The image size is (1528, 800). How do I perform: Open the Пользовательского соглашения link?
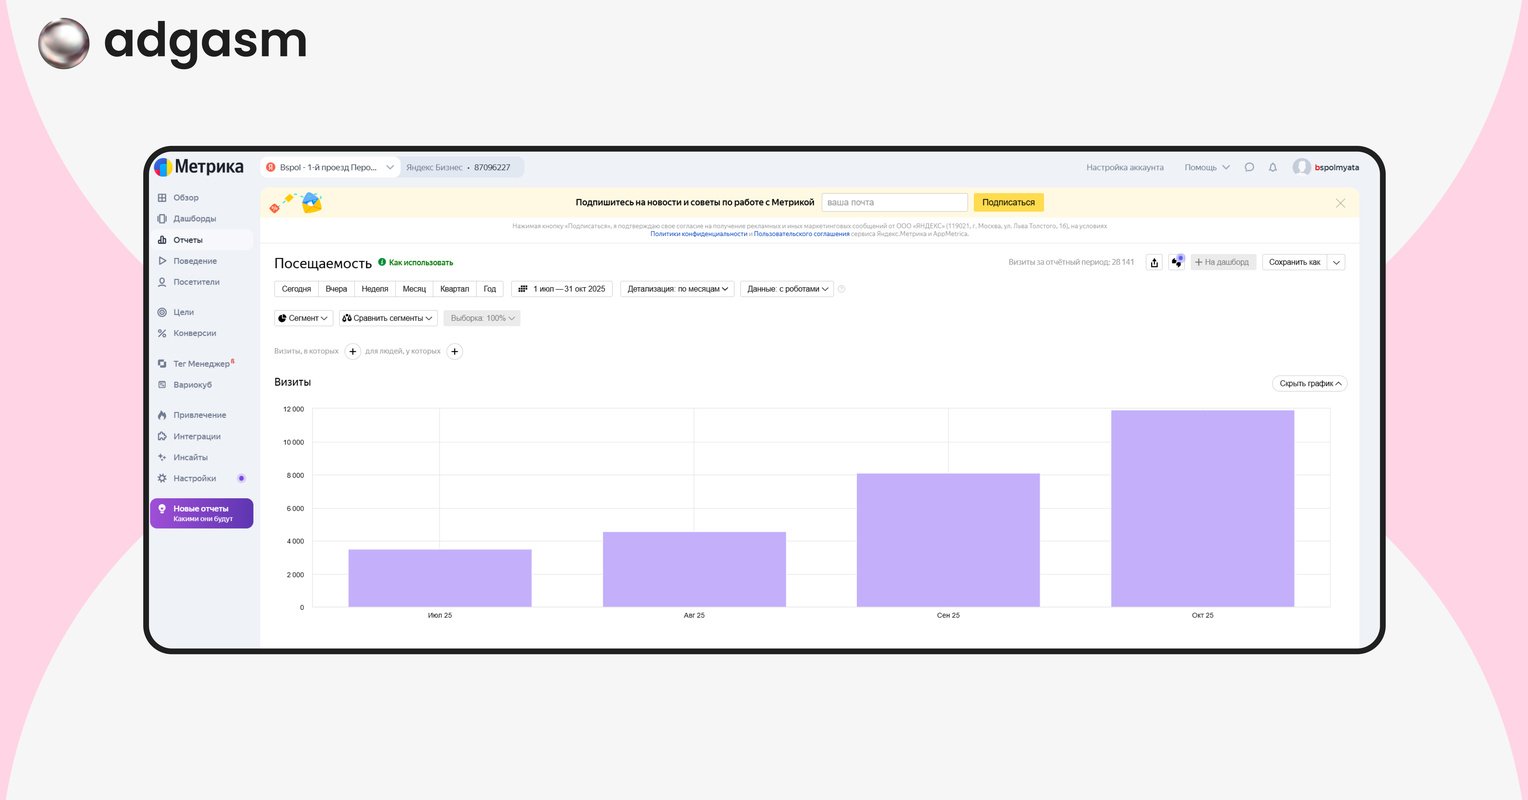(x=802, y=234)
